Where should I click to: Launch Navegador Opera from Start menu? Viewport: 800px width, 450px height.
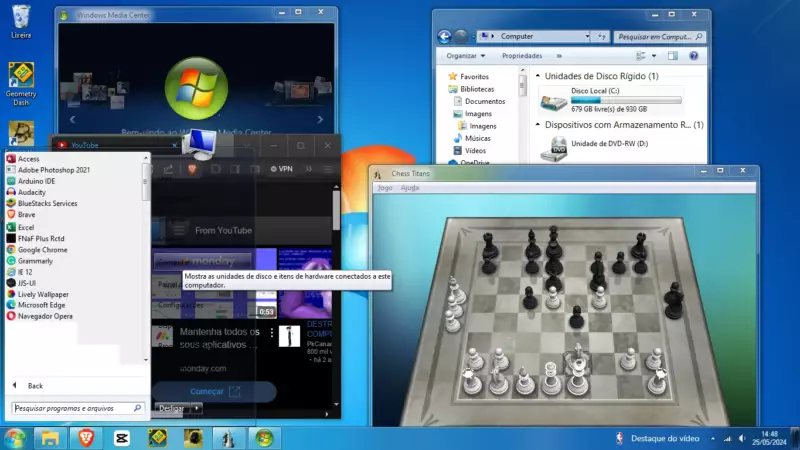[x=45, y=316]
